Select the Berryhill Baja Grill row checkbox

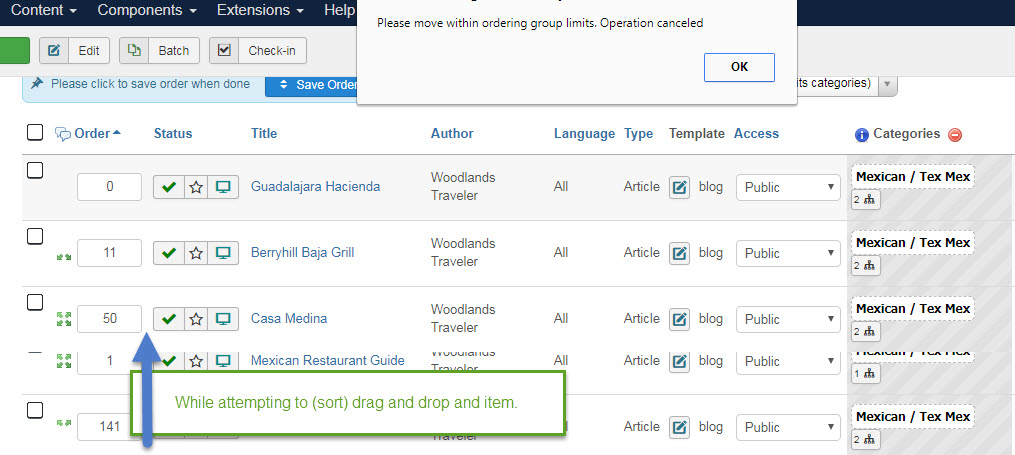click(x=35, y=236)
